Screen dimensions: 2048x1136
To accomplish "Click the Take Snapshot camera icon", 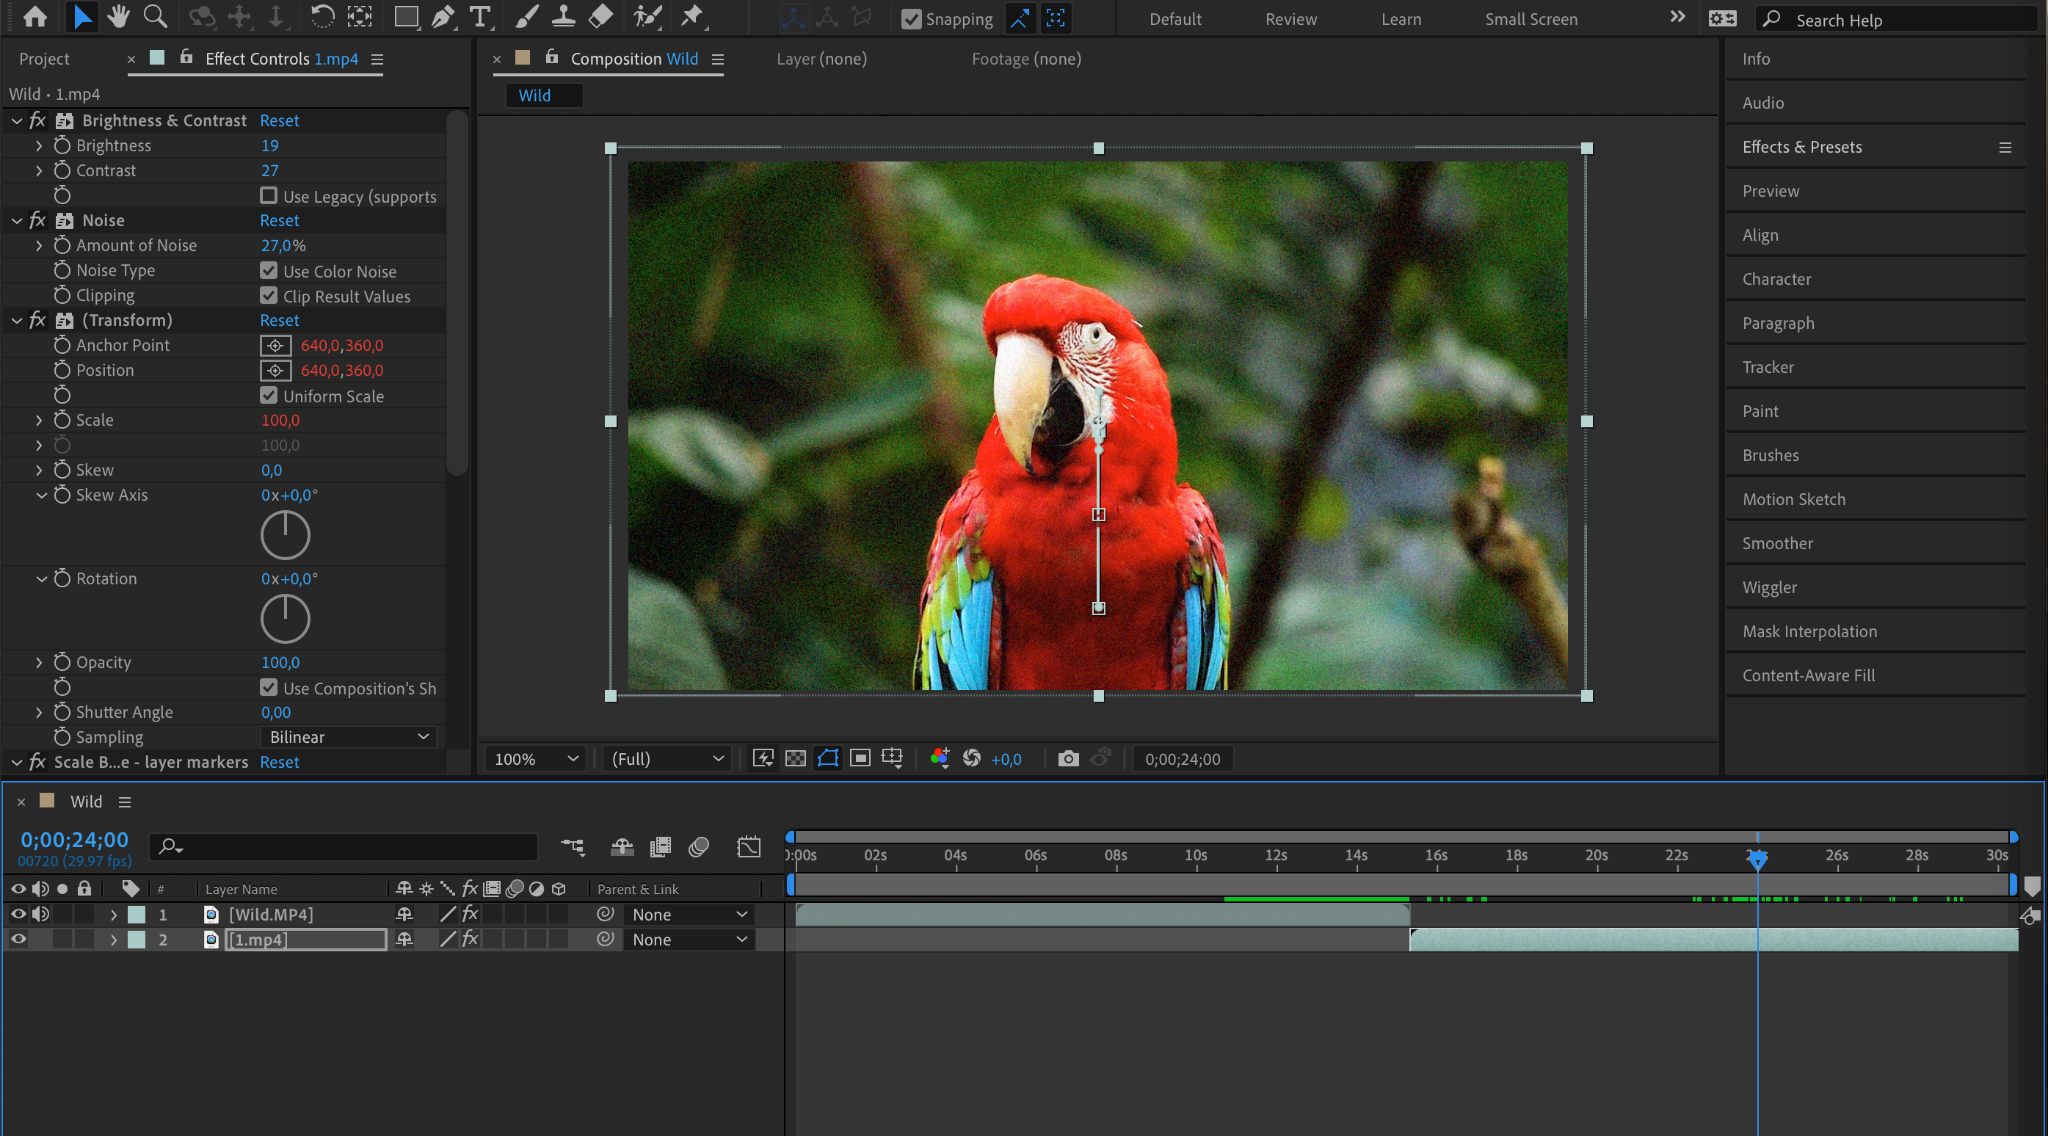I will [1068, 759].
